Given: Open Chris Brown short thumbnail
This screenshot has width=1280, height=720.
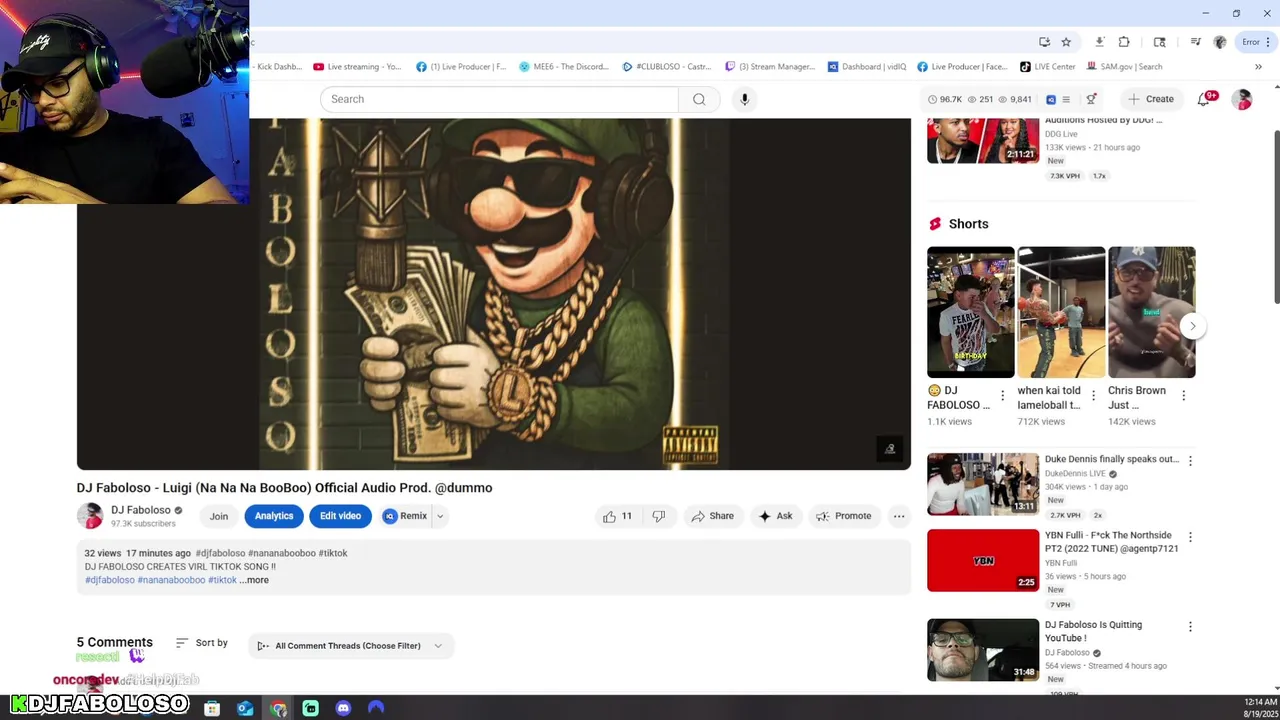Looking at the screenshot, I should pyautogui.click(x=1151, y=312).
